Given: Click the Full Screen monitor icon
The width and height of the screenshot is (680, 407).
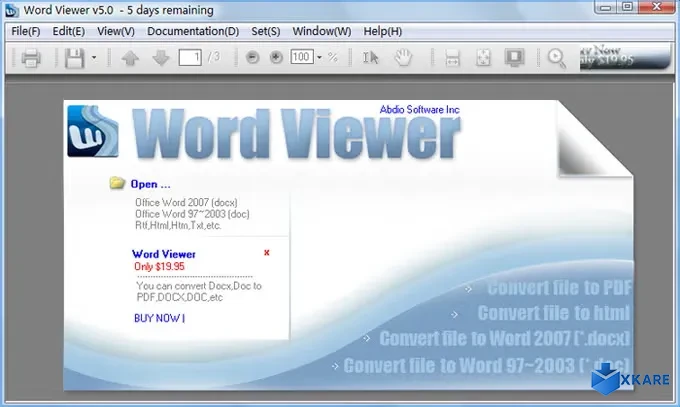Looking at the screenshot, I should point(514,58).
